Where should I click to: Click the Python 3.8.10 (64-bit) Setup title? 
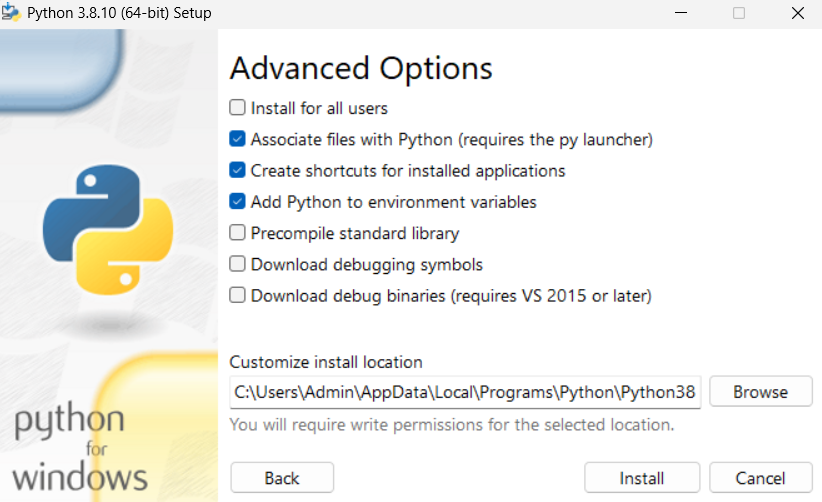(x=119, y=13)
